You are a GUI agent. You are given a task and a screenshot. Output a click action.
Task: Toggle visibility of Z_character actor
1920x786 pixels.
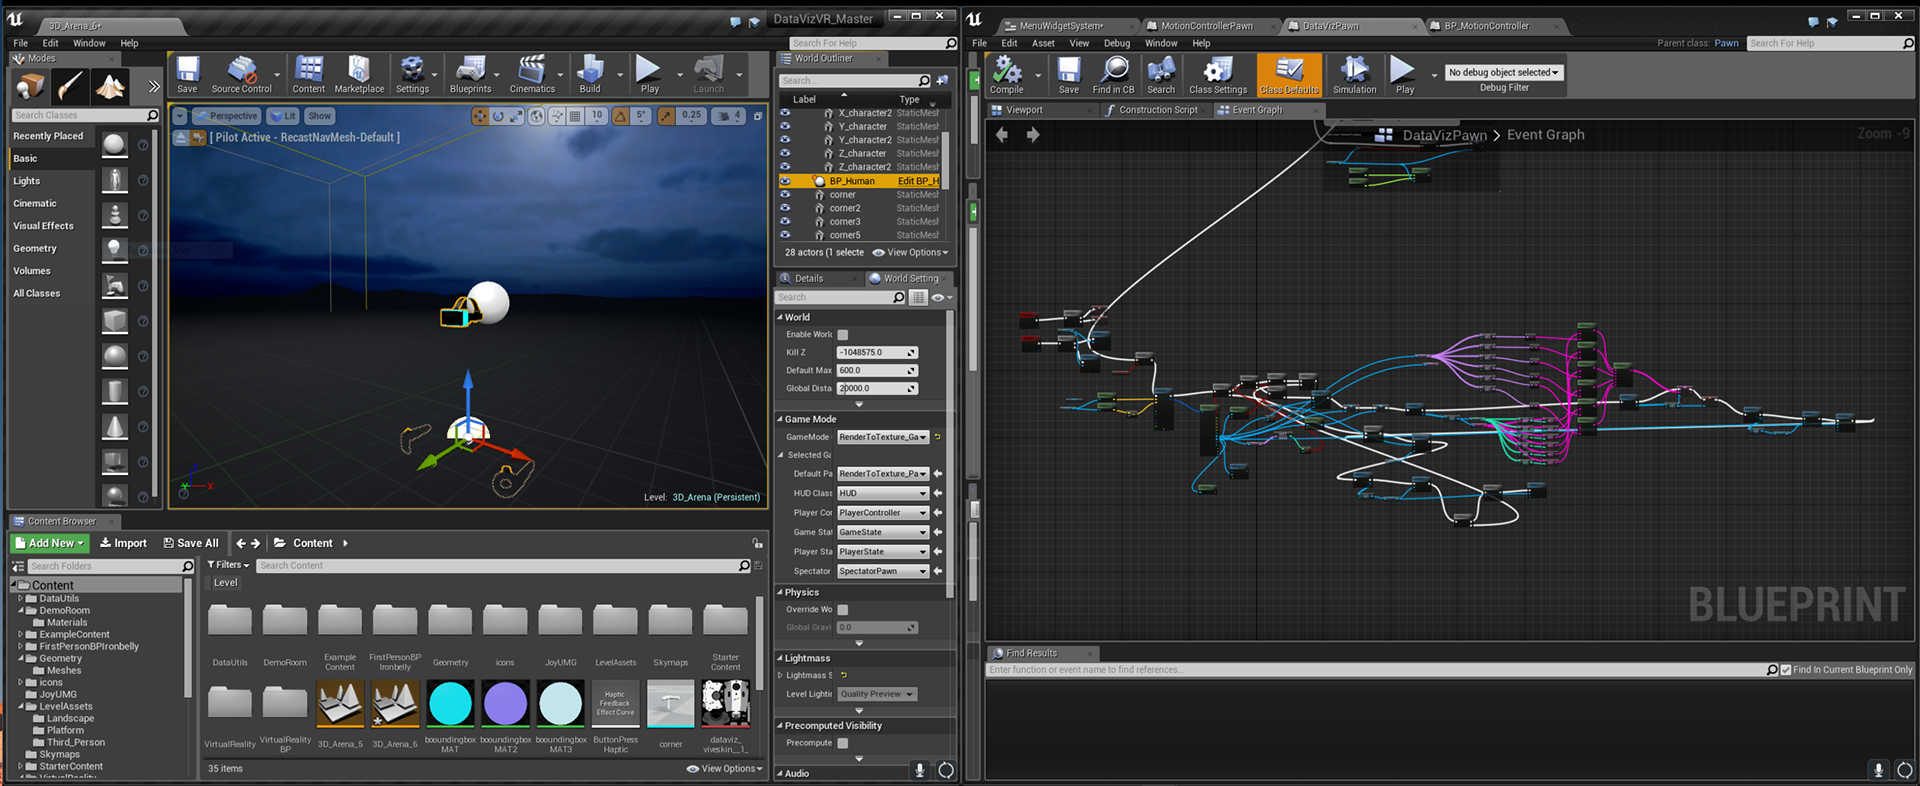pos(785,153)
